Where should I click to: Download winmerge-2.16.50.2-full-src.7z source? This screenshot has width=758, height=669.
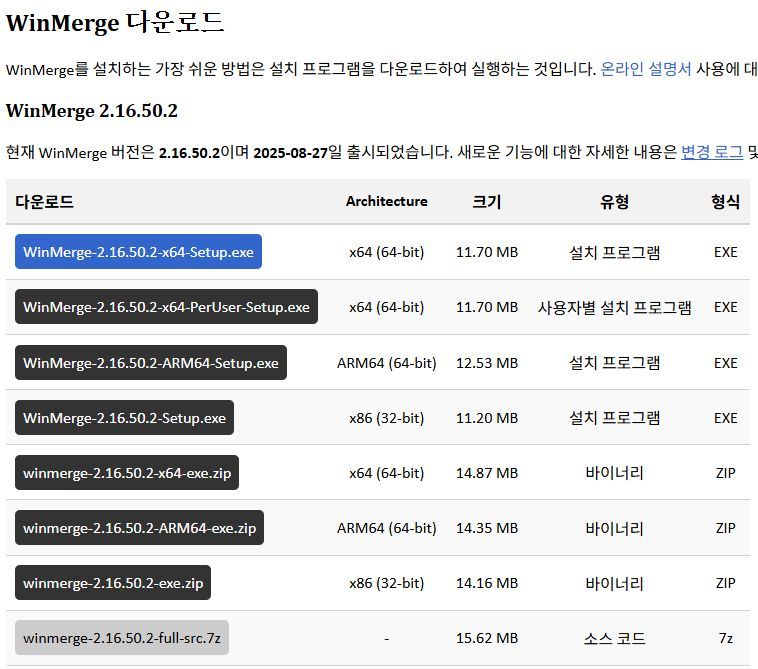click(x=122, y=638)
